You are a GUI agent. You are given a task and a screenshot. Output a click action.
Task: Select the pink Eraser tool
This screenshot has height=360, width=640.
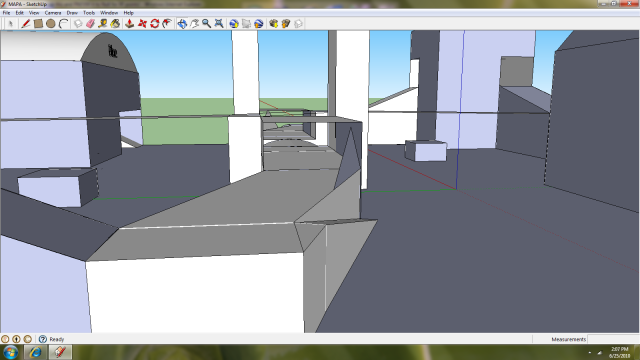tap(90, 24)
